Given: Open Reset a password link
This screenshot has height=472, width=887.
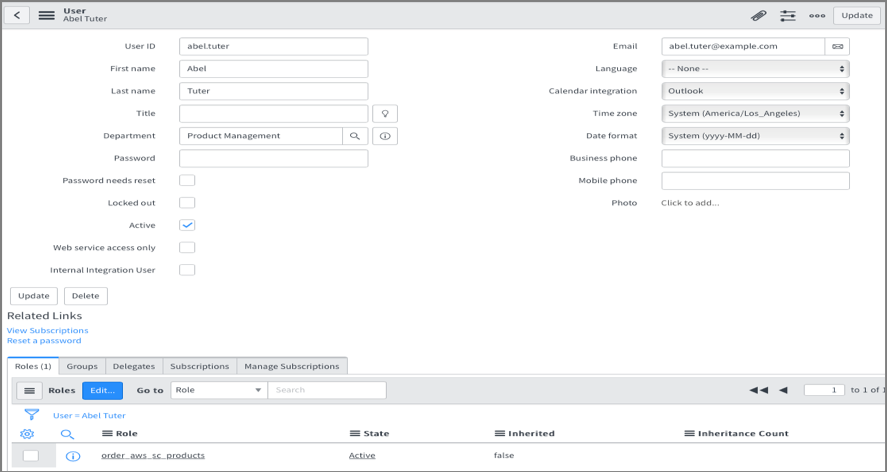Looking at the screenshot, I should point(44,341).
